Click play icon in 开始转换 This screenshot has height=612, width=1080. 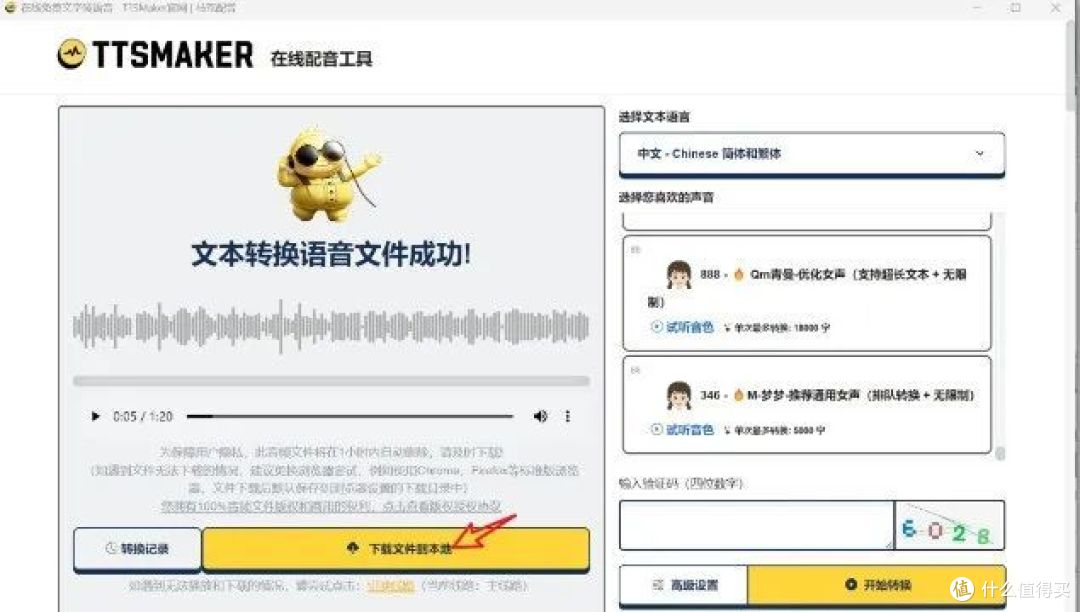(851, 584)
